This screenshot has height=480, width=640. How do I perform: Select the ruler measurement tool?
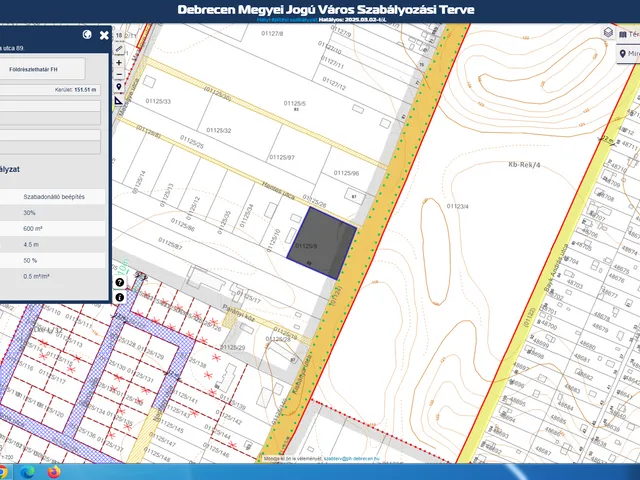tap(119, 49)
